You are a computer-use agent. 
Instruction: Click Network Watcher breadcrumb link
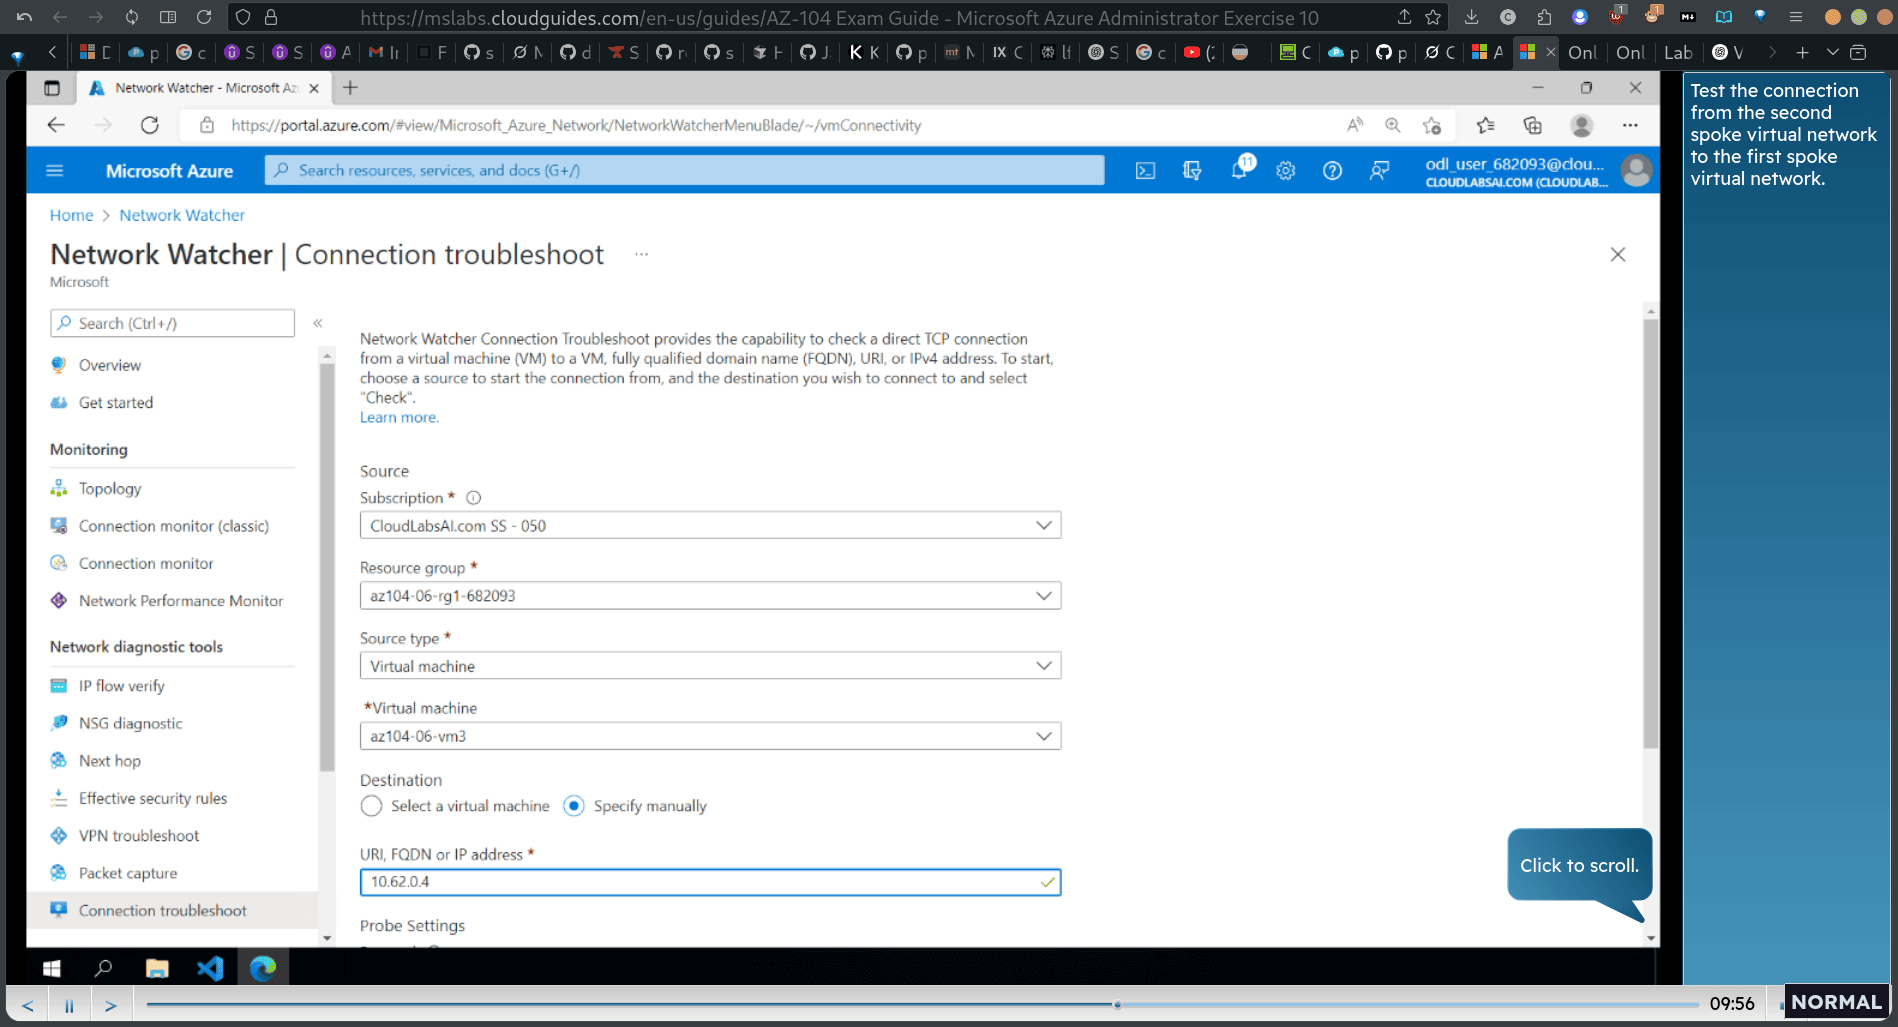point(182,215)
